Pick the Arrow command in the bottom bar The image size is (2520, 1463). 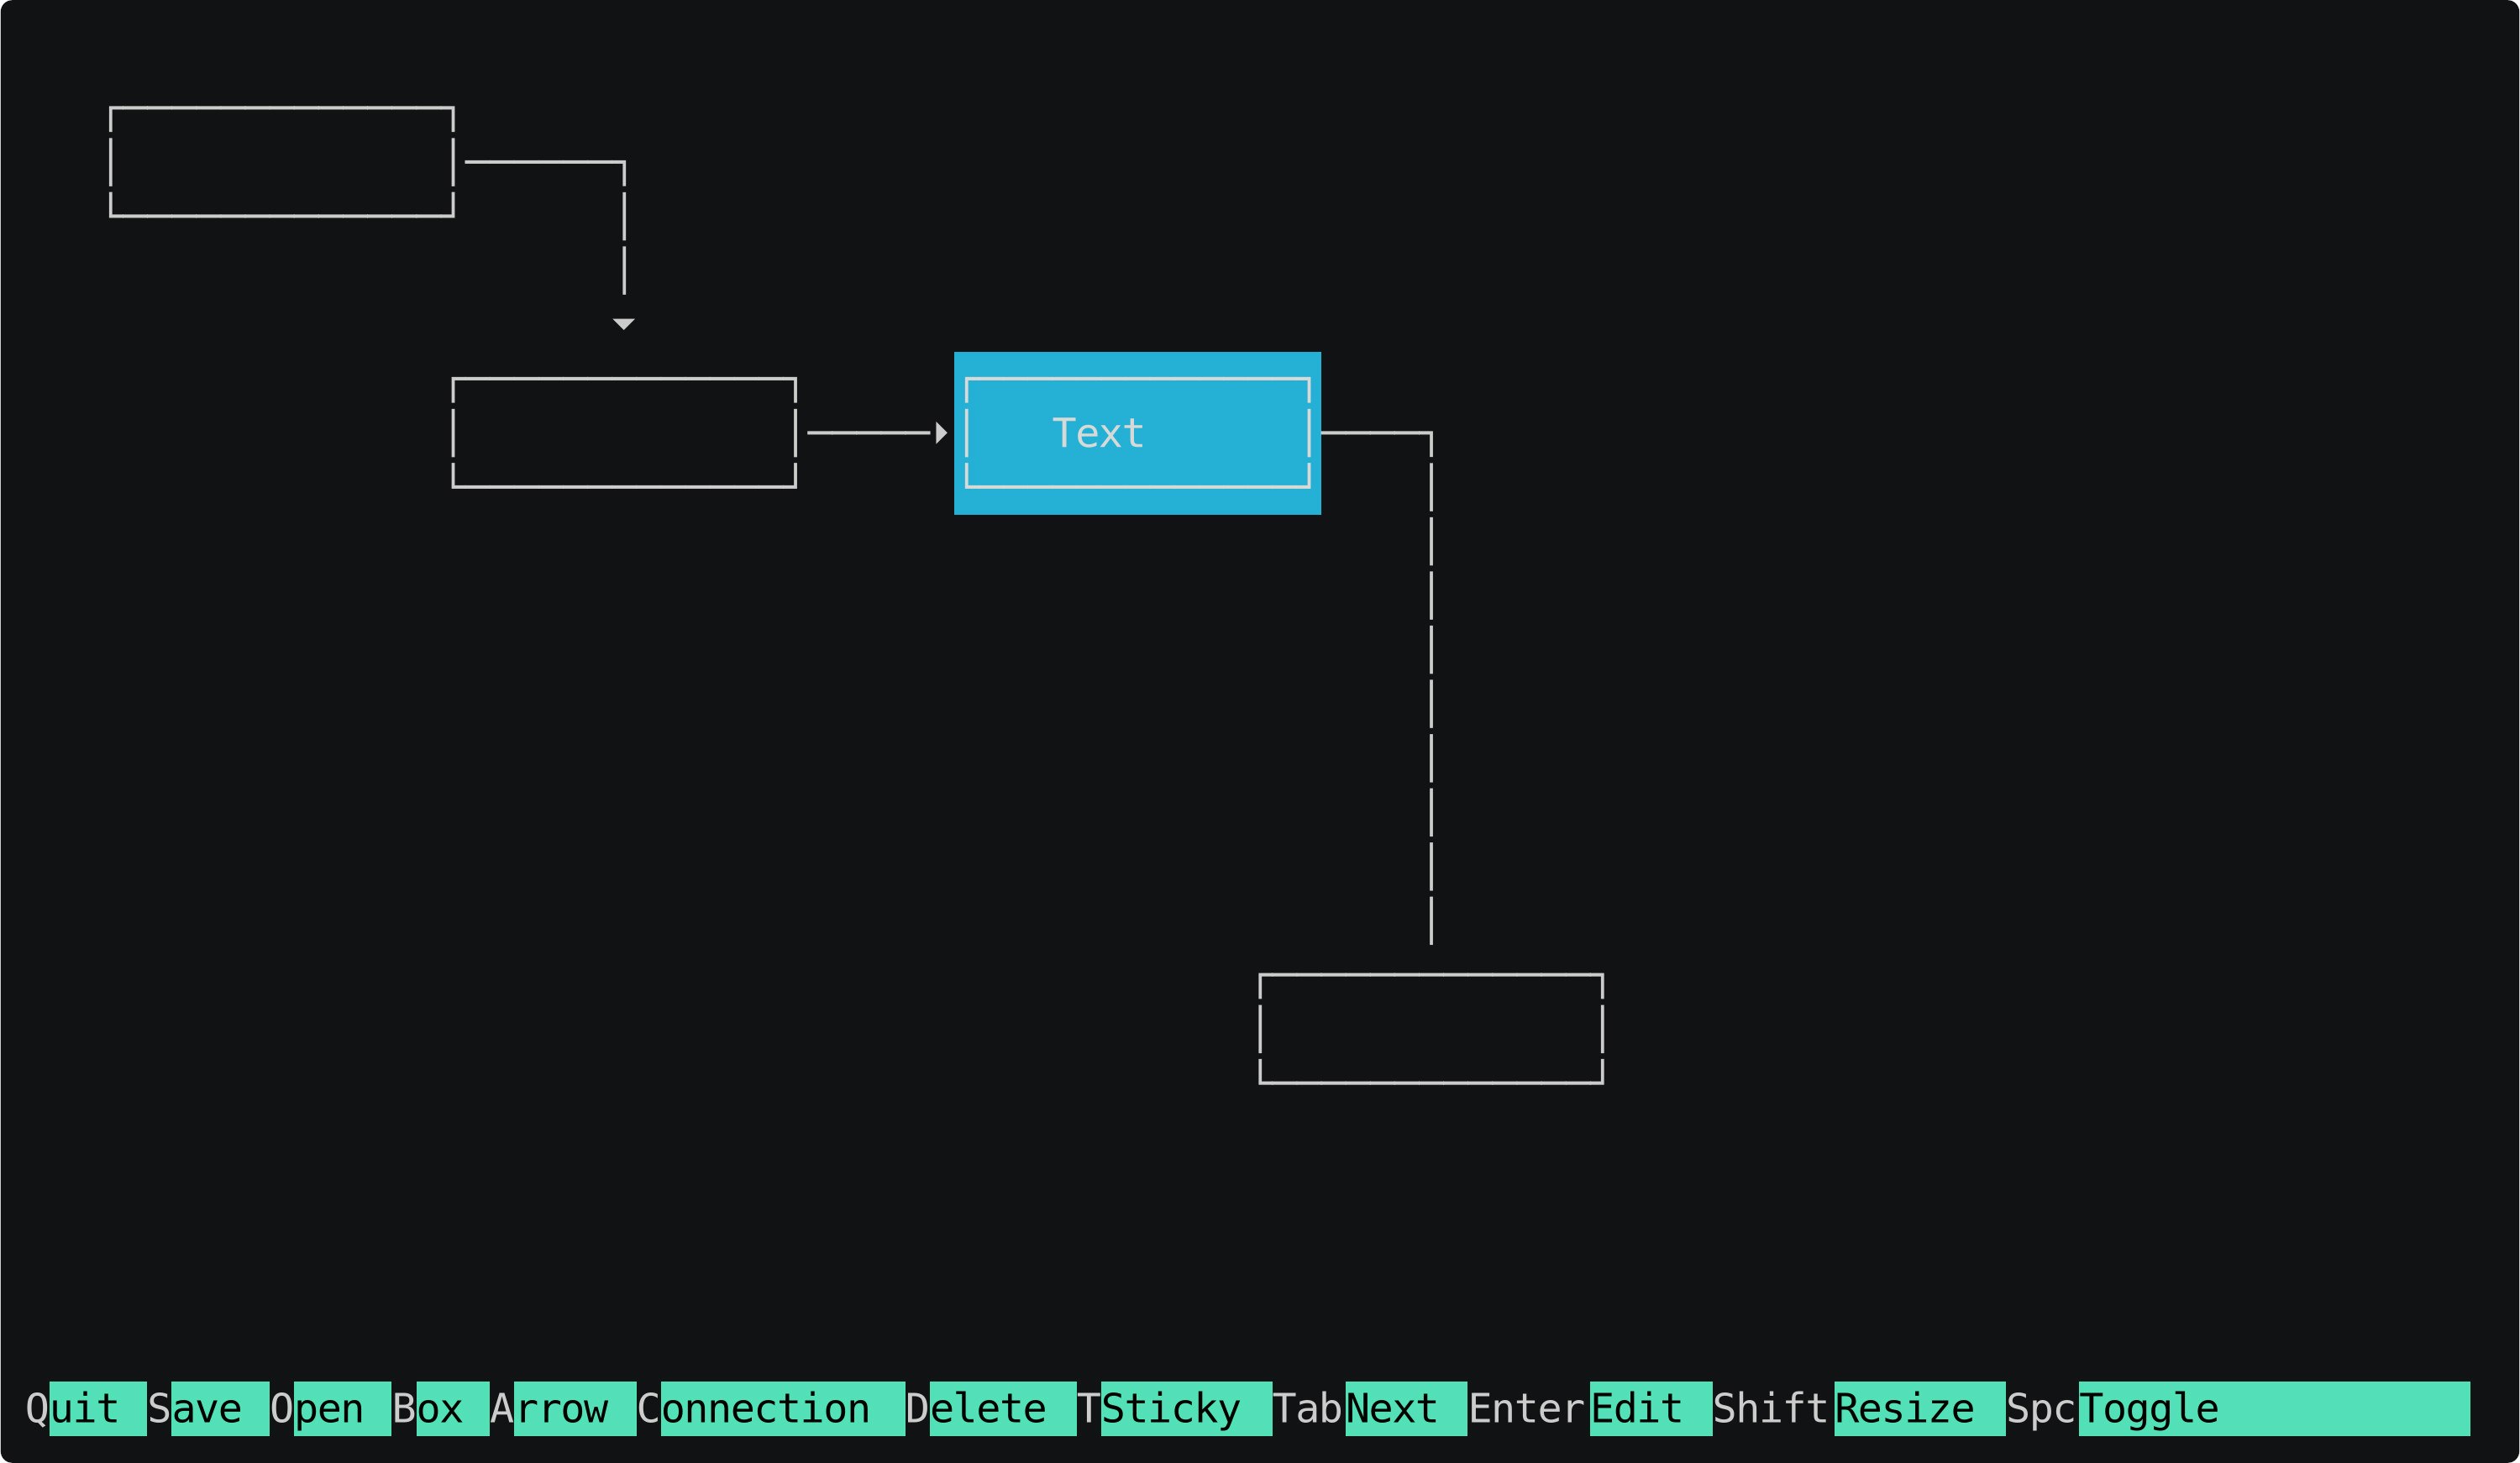(x=563, y=1408)
